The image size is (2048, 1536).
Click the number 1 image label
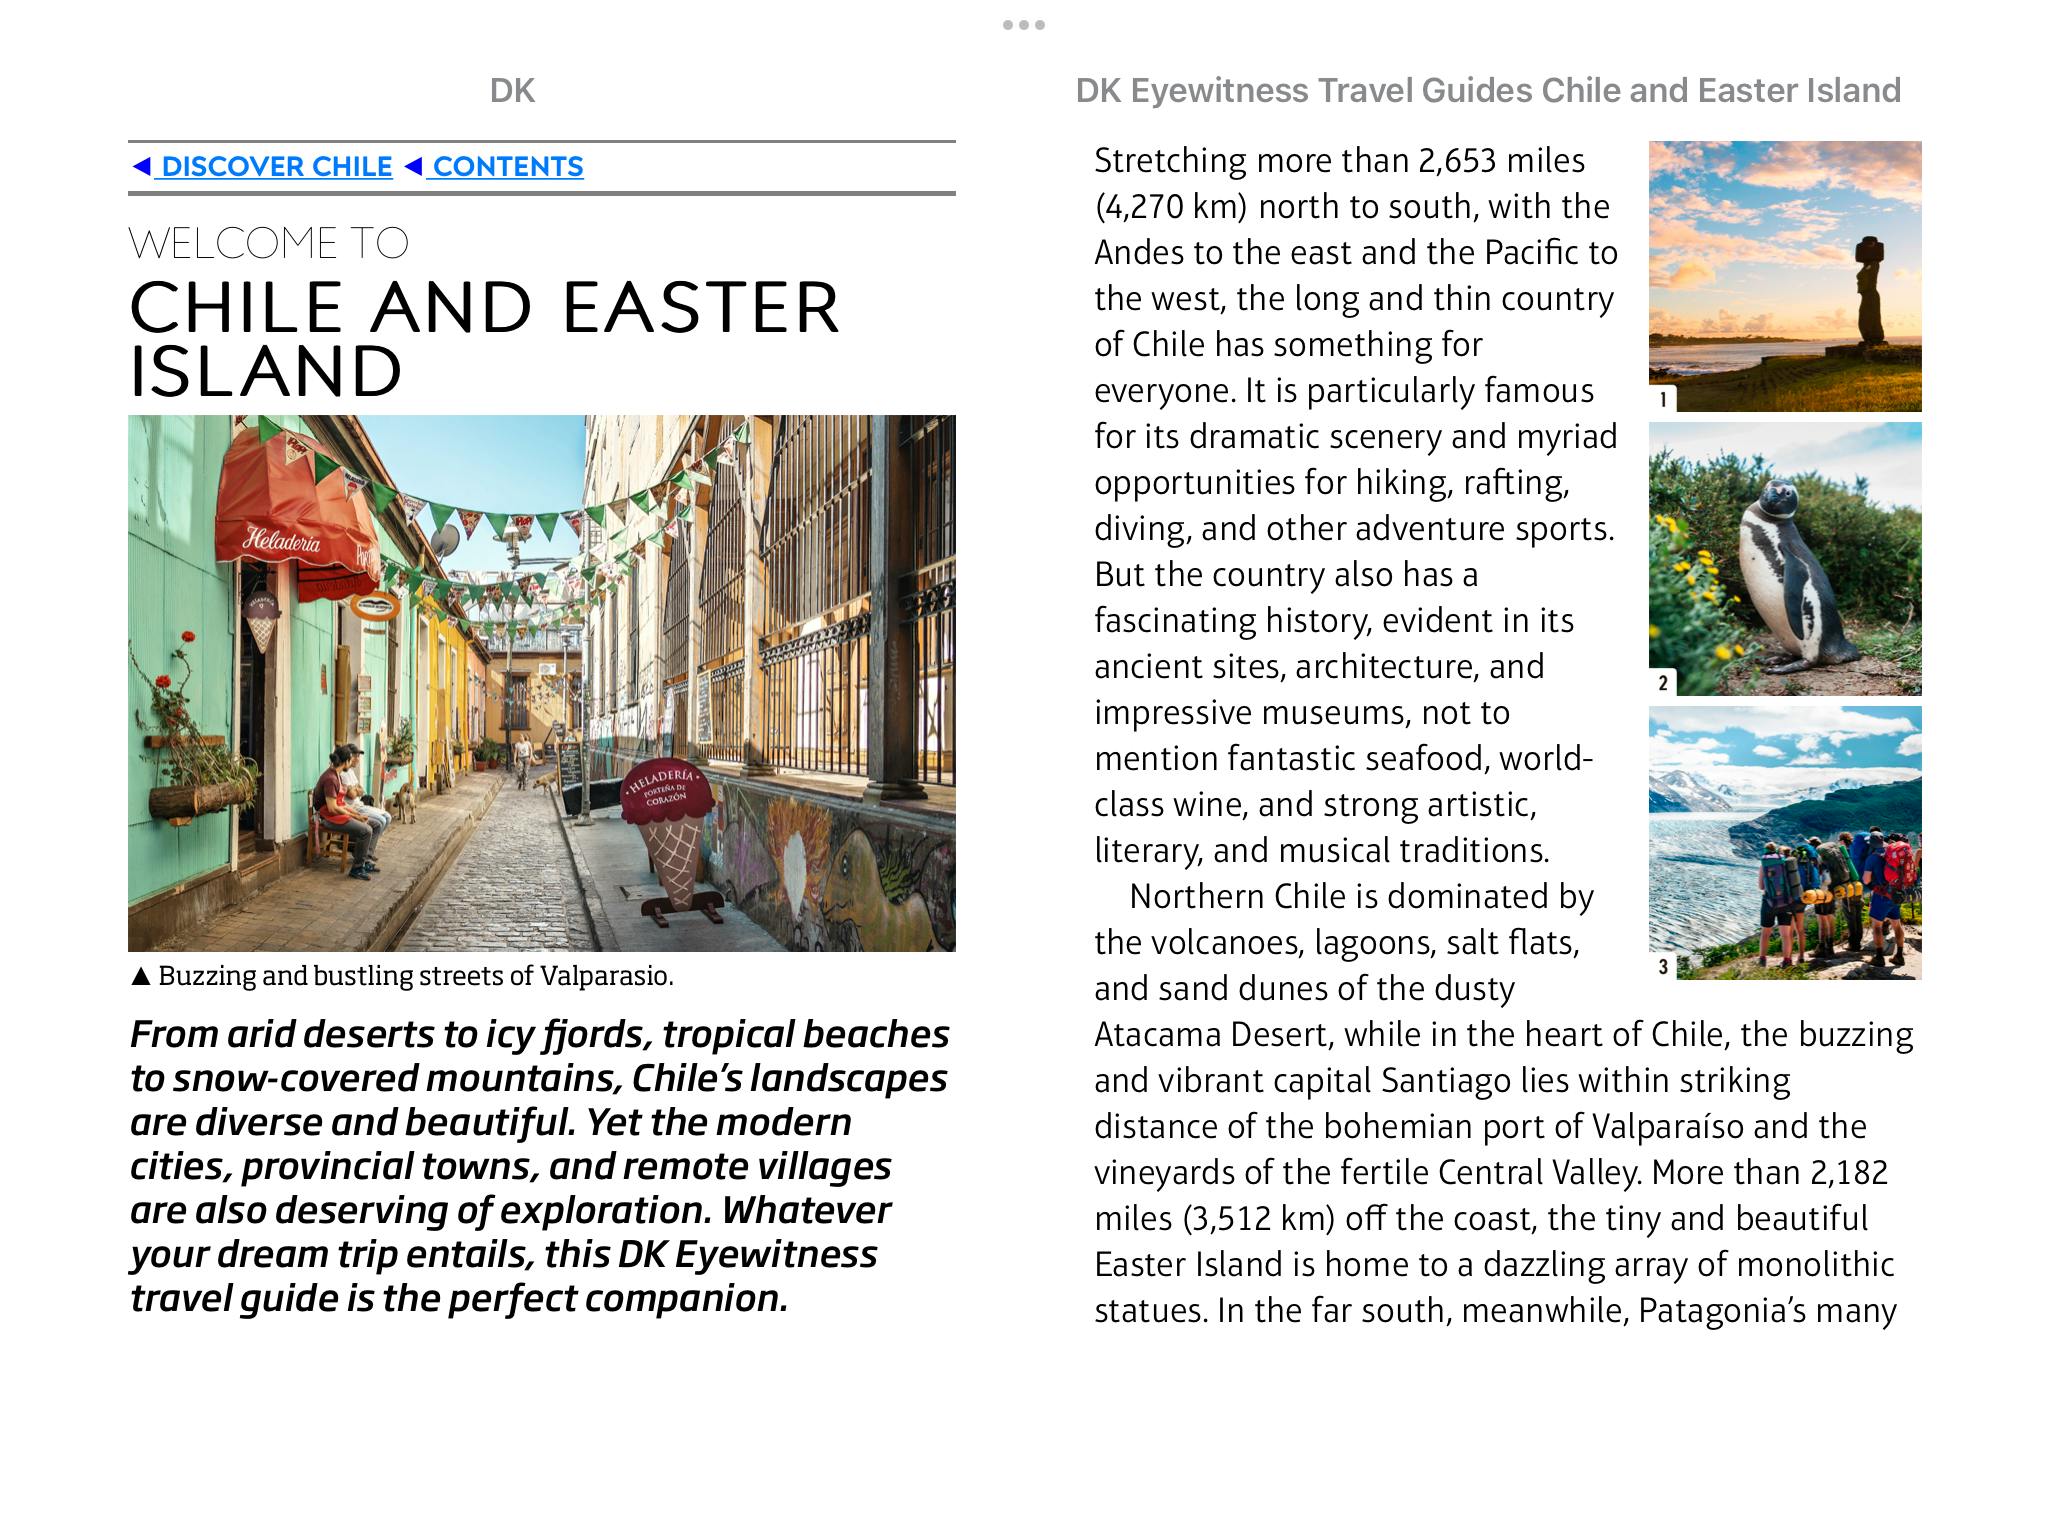coord(1662,400)
